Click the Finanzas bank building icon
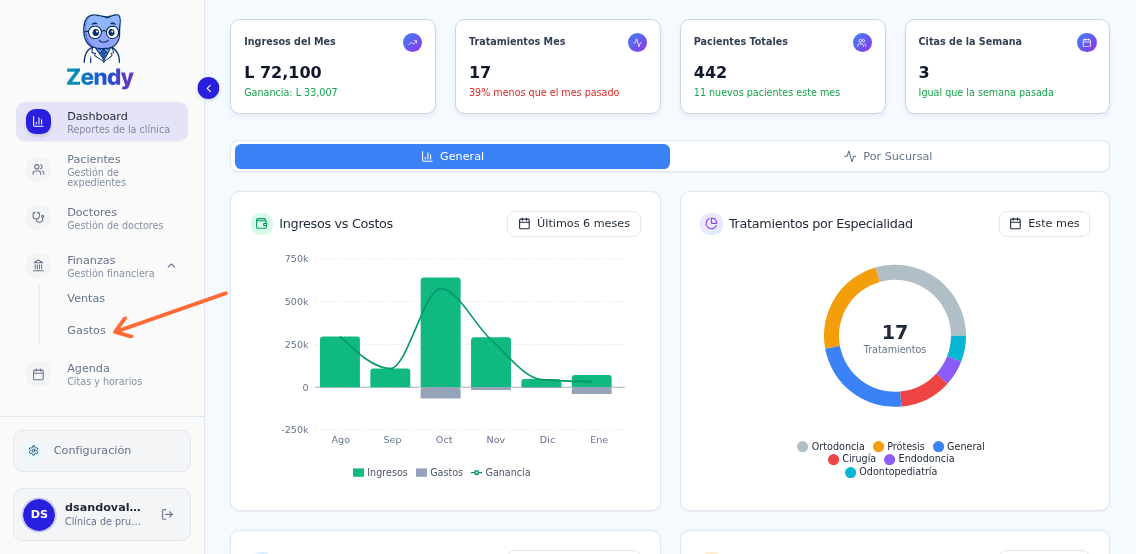Screen dimensions: 1136x554 (38, 265)
